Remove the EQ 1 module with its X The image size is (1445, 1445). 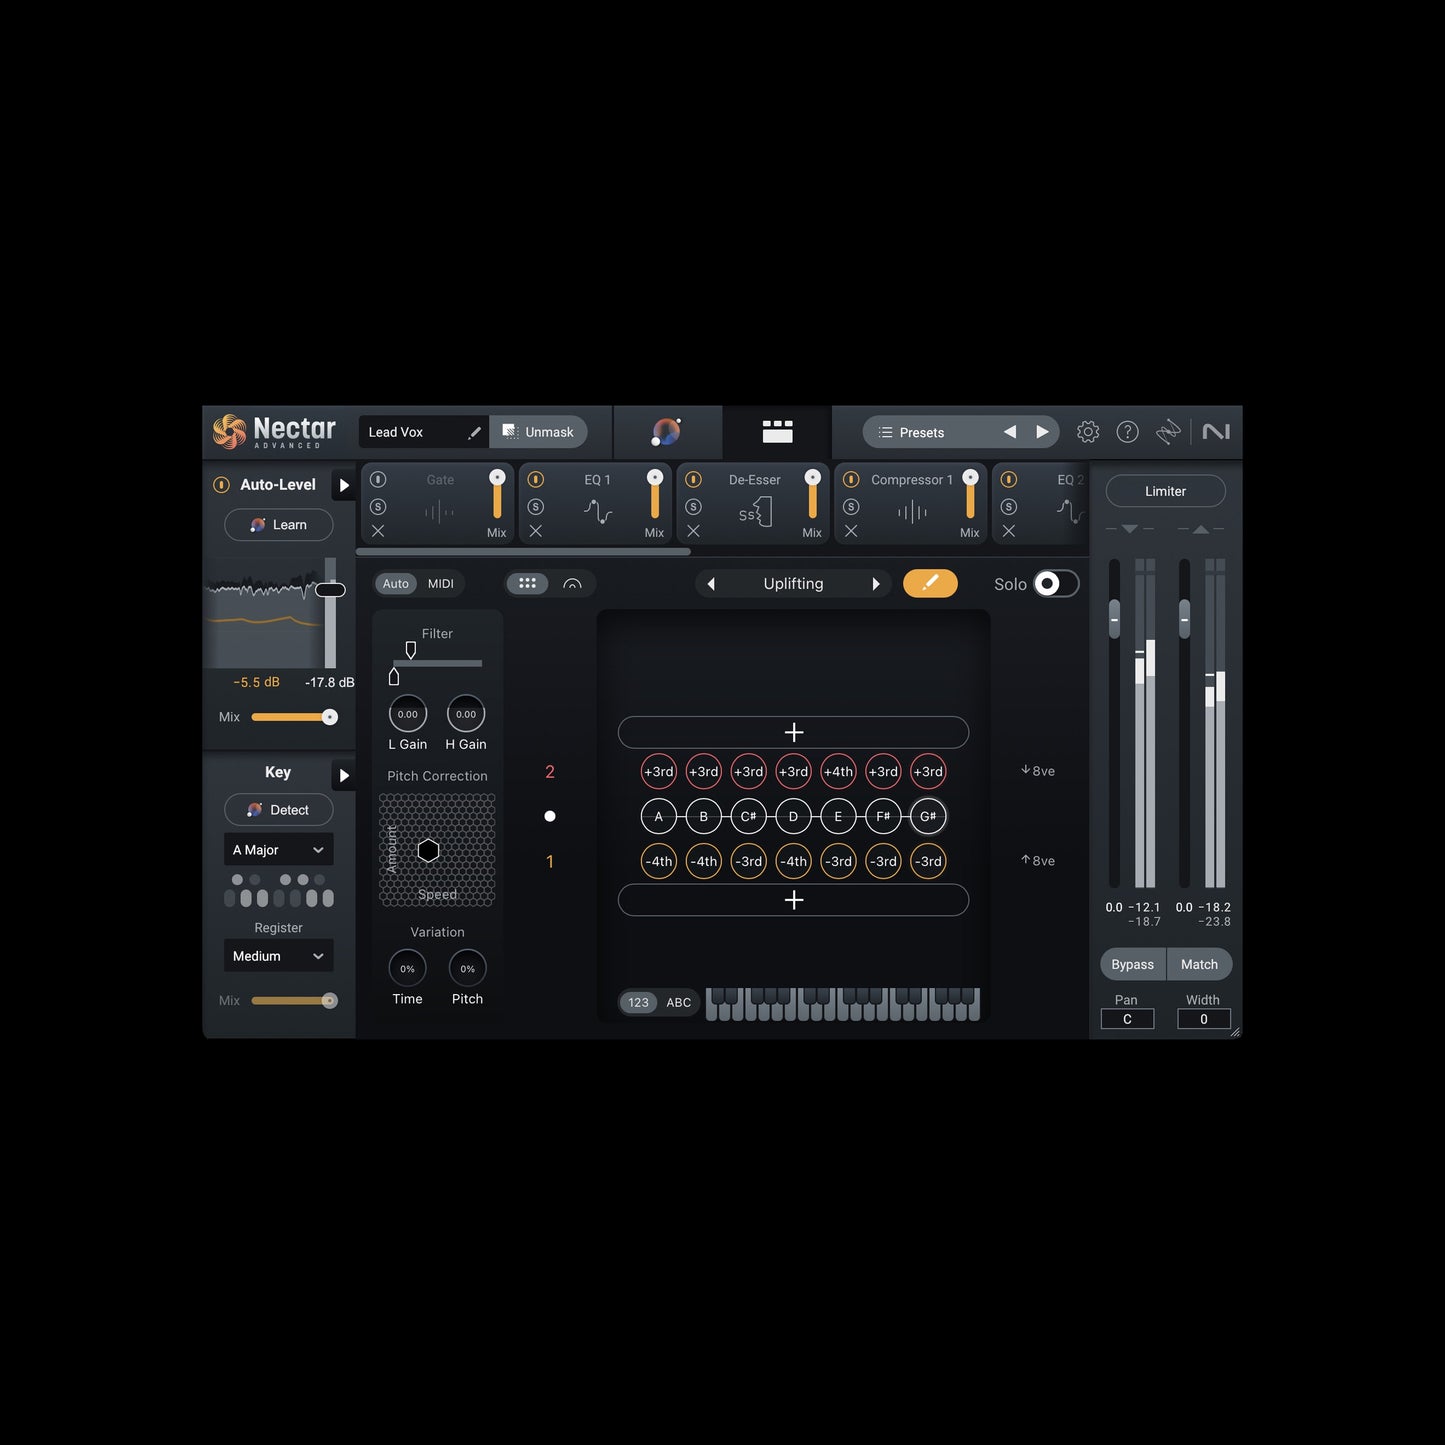click(536, 532)
